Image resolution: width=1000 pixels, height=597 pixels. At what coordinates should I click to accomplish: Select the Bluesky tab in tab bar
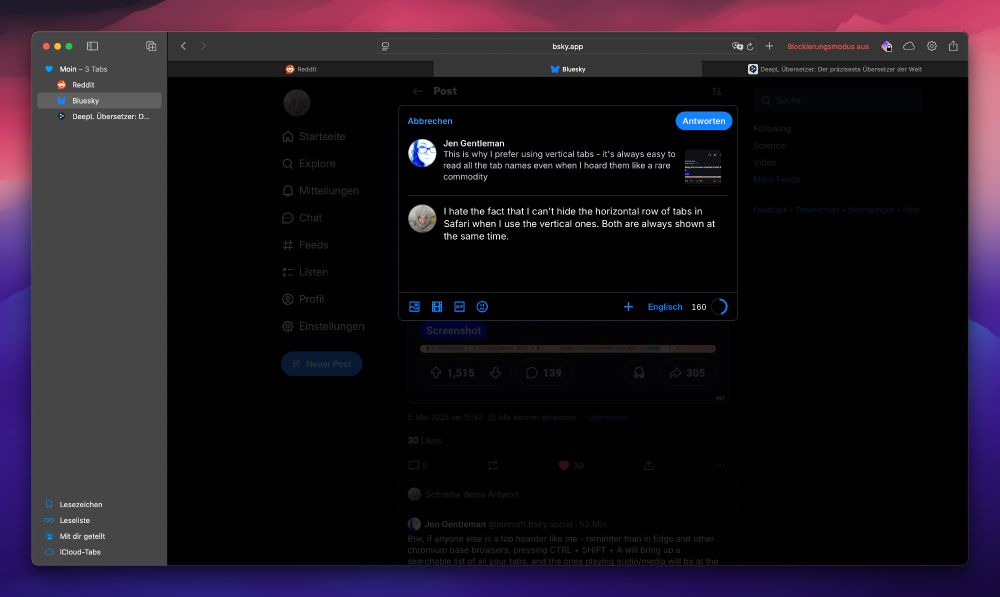pyautogui.click(x=568, y=69)
